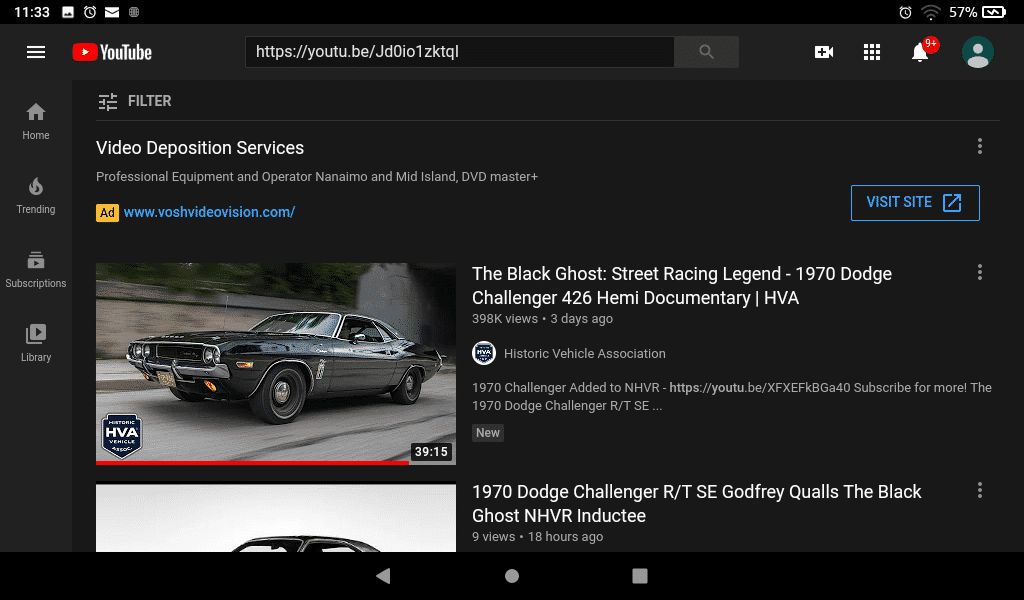Go to YouTube home via logo
This screenshot has width=1024, height=600.
pyautogui.click(x=112, y=52)
